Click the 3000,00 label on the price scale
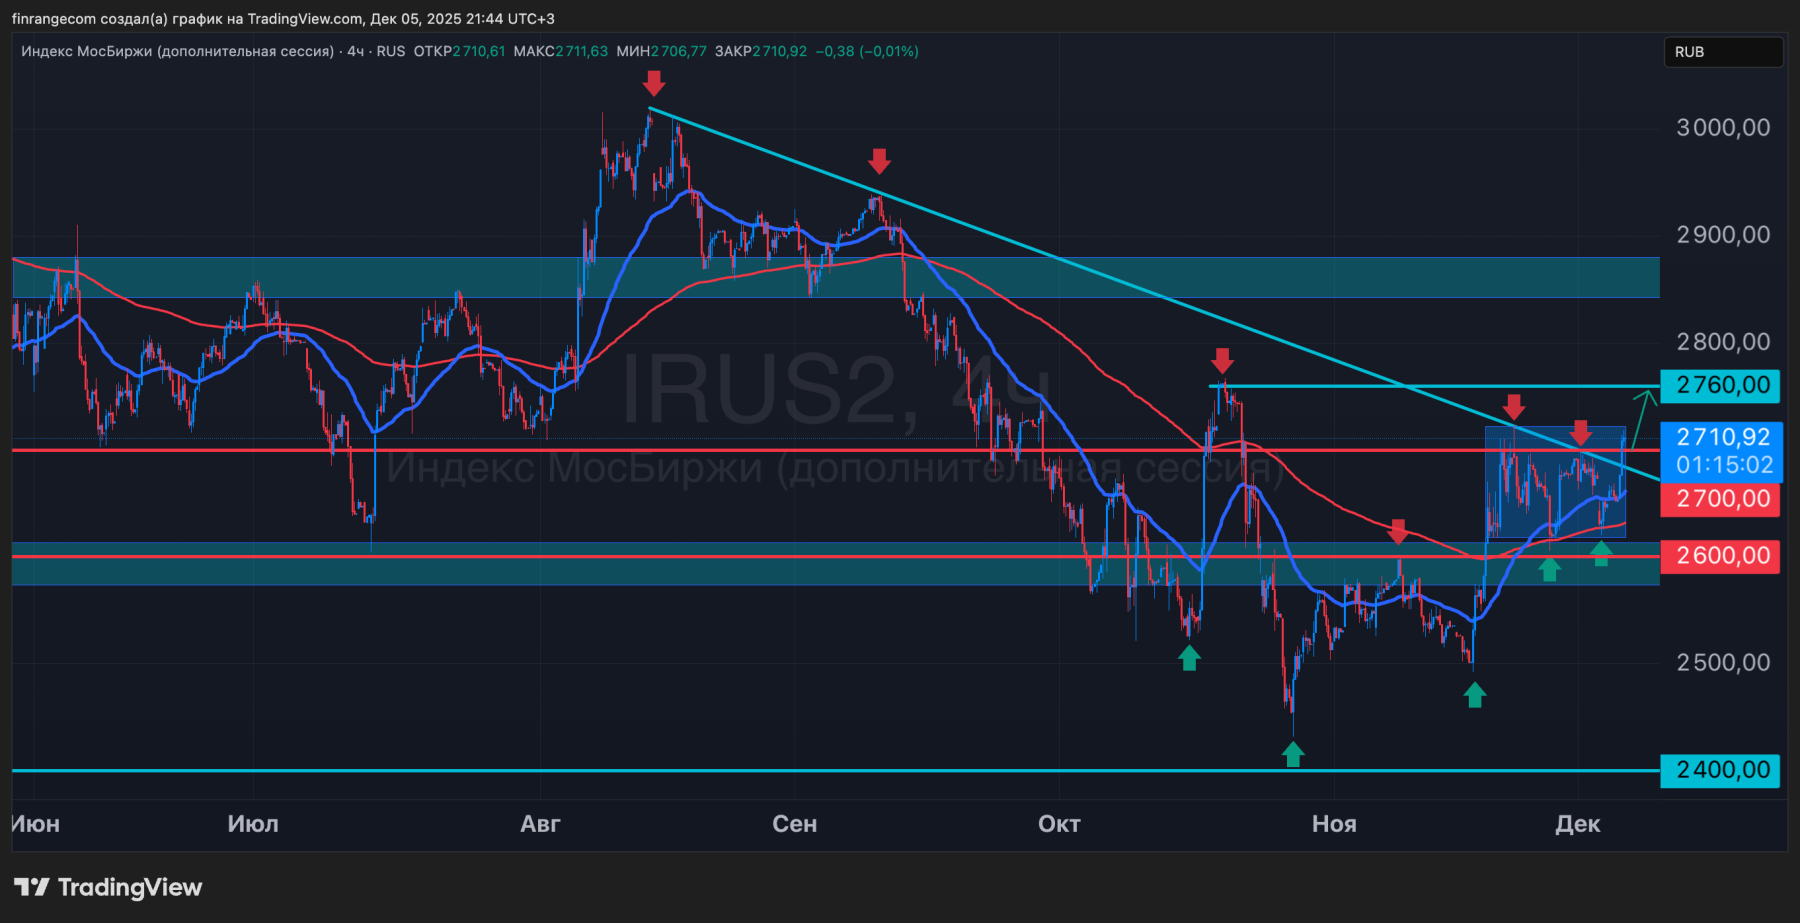This screenshot has width=1800, height=923. pos(1722,128)
